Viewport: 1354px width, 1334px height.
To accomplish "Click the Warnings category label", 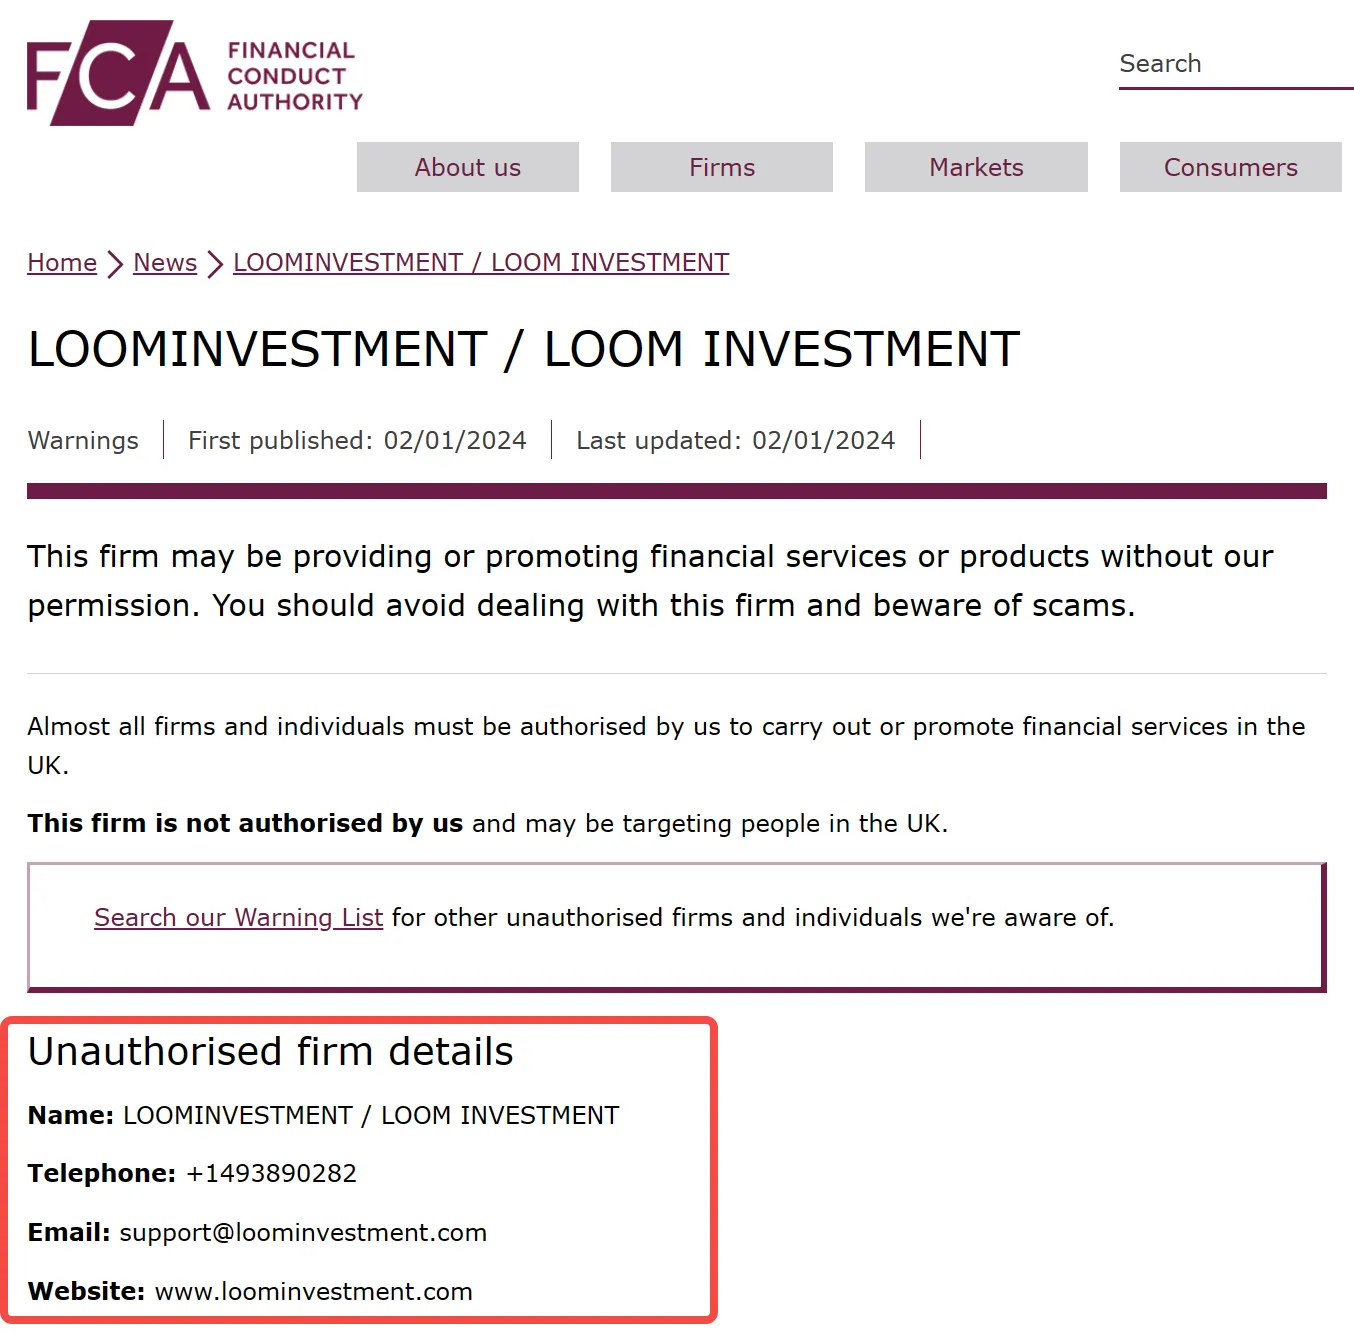I will click(83, 441).
